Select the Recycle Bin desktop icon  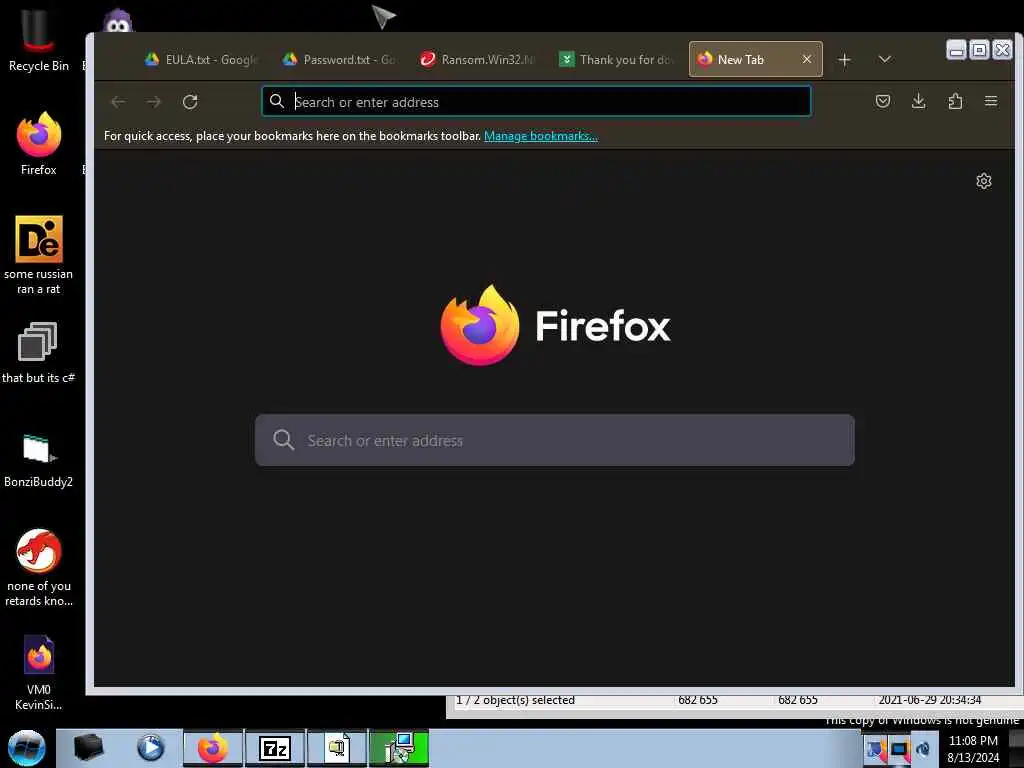point(39,40)
